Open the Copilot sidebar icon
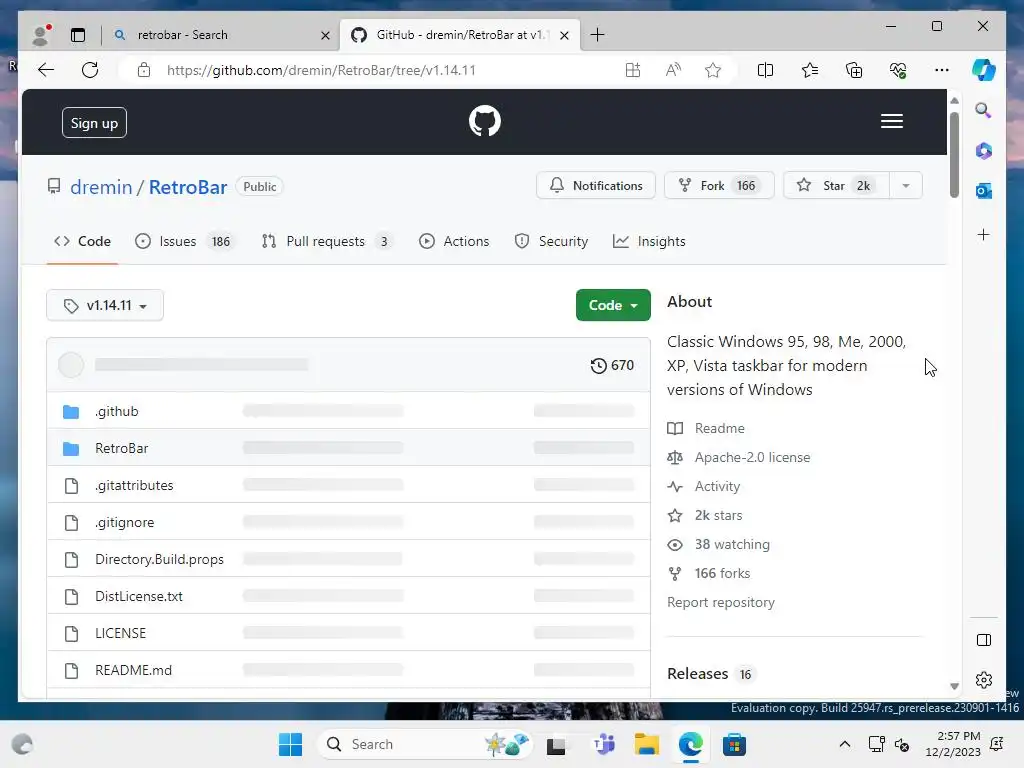Screen dimensions: 1024x768 [984, 70]
